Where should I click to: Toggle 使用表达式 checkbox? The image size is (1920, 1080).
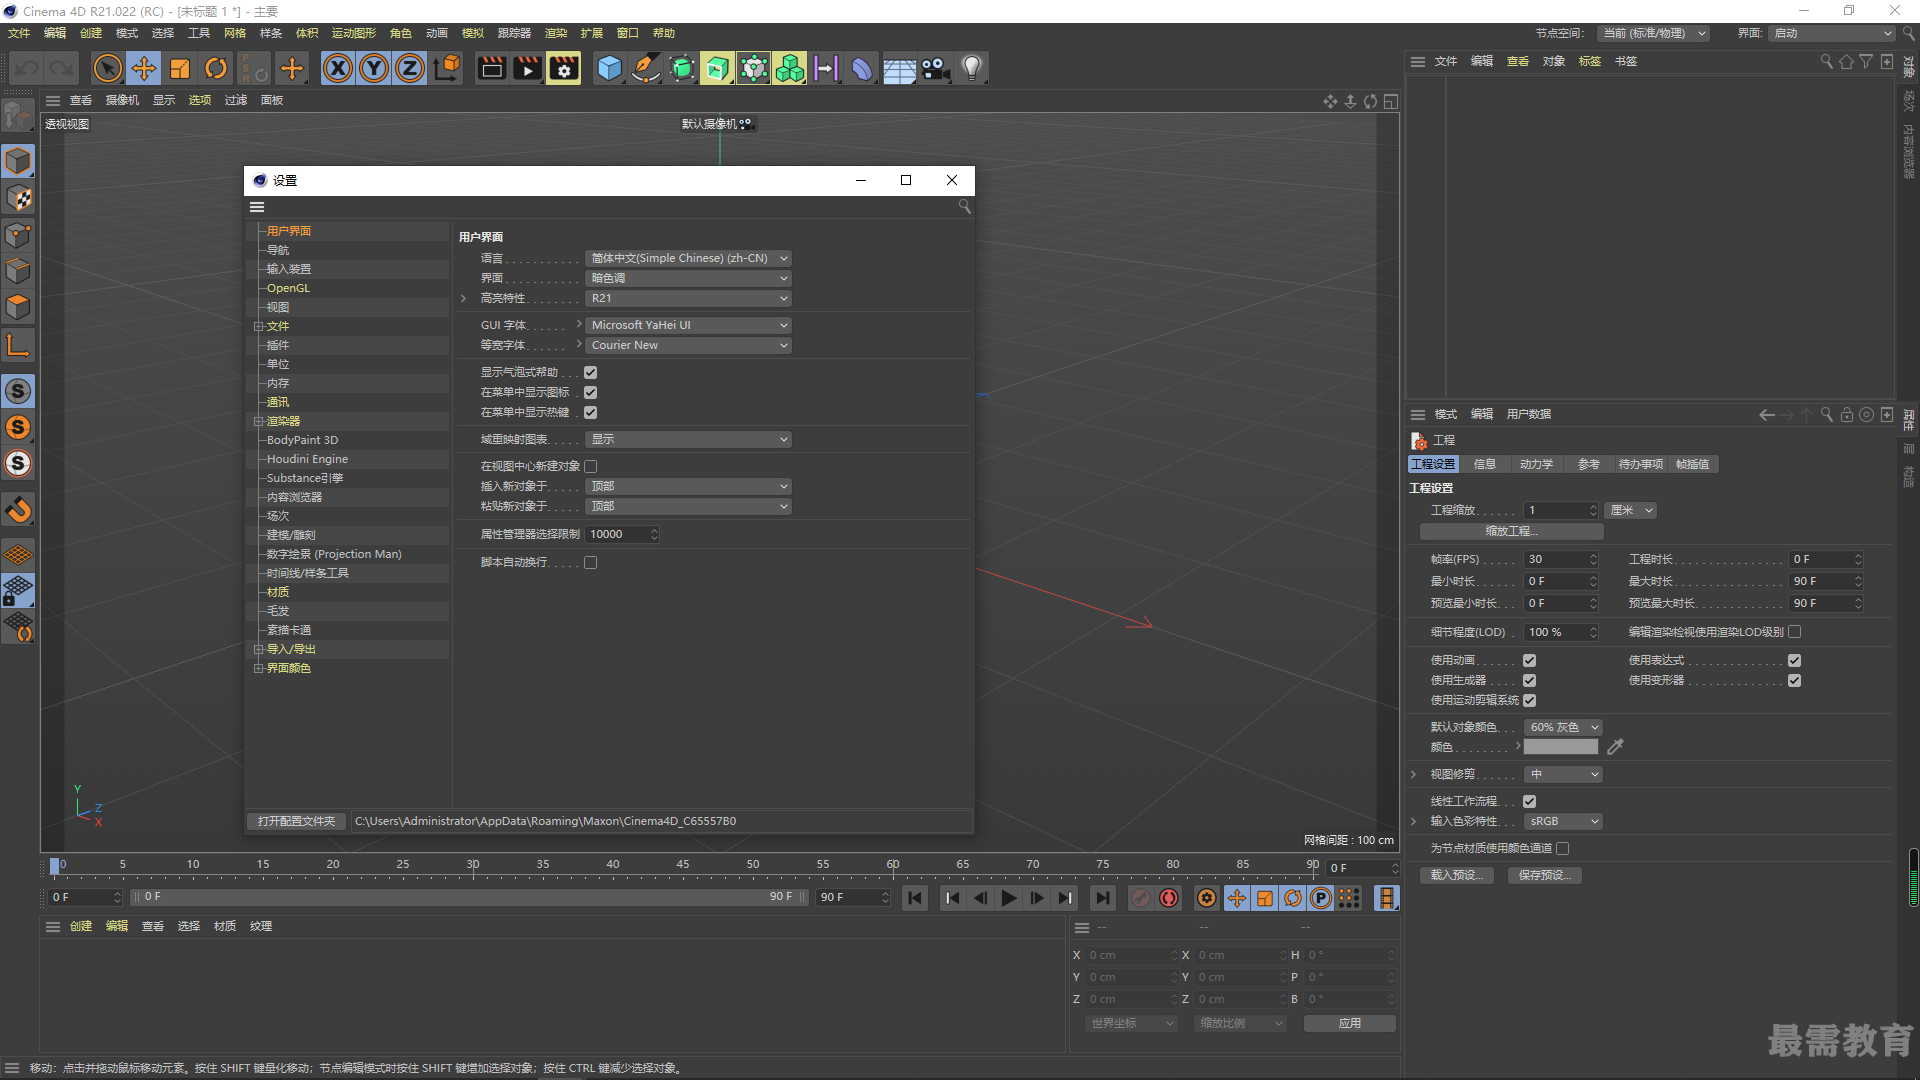1794,661
